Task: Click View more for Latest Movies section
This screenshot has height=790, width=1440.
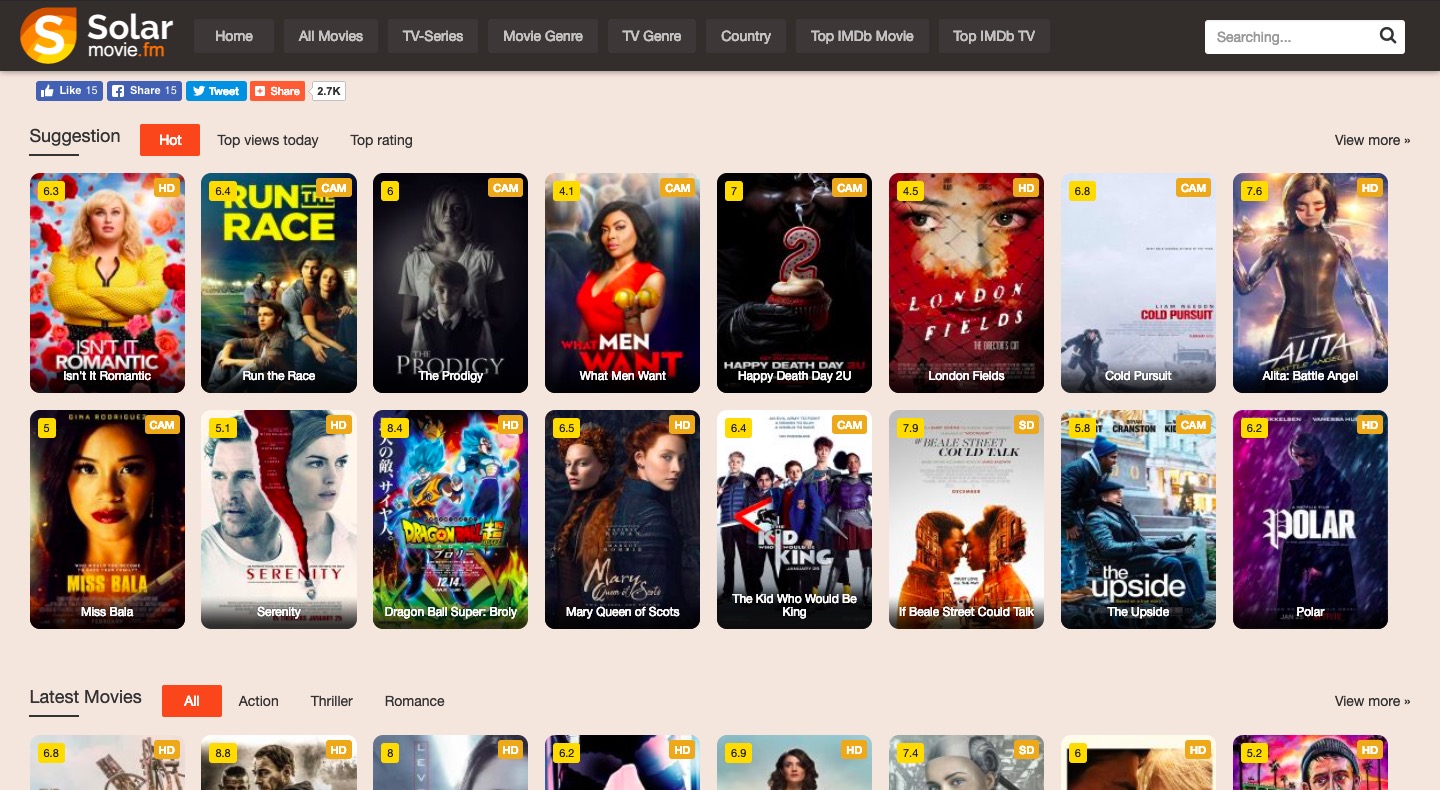Action: click(x=1372, y=701)
